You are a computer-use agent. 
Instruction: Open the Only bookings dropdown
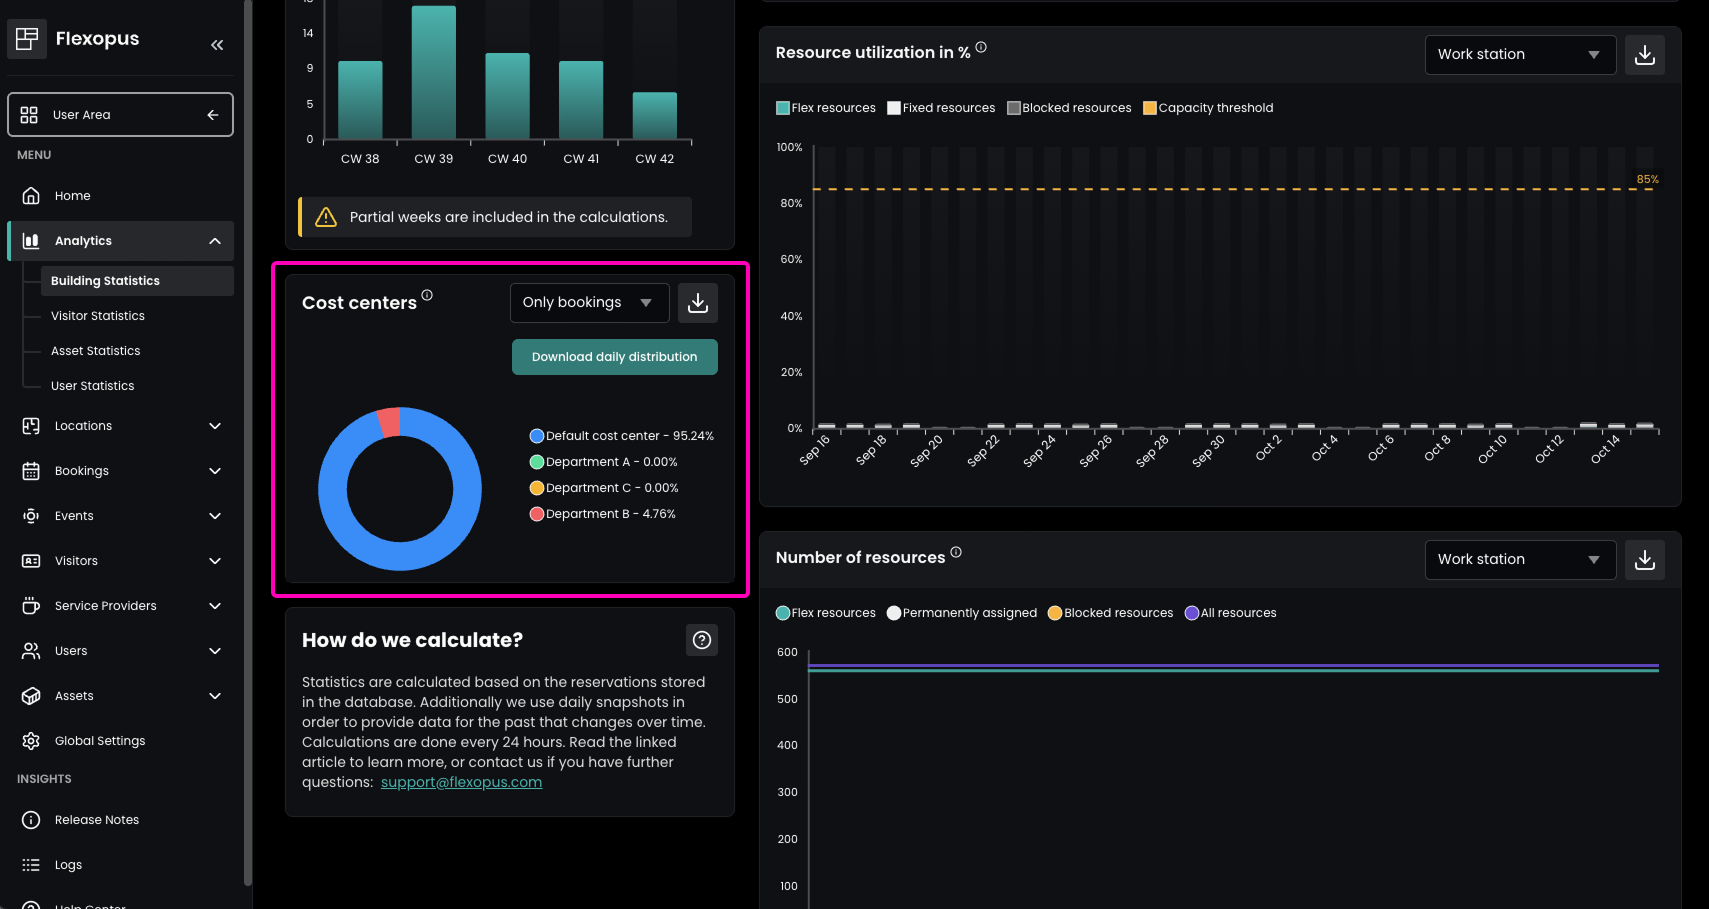588,303
